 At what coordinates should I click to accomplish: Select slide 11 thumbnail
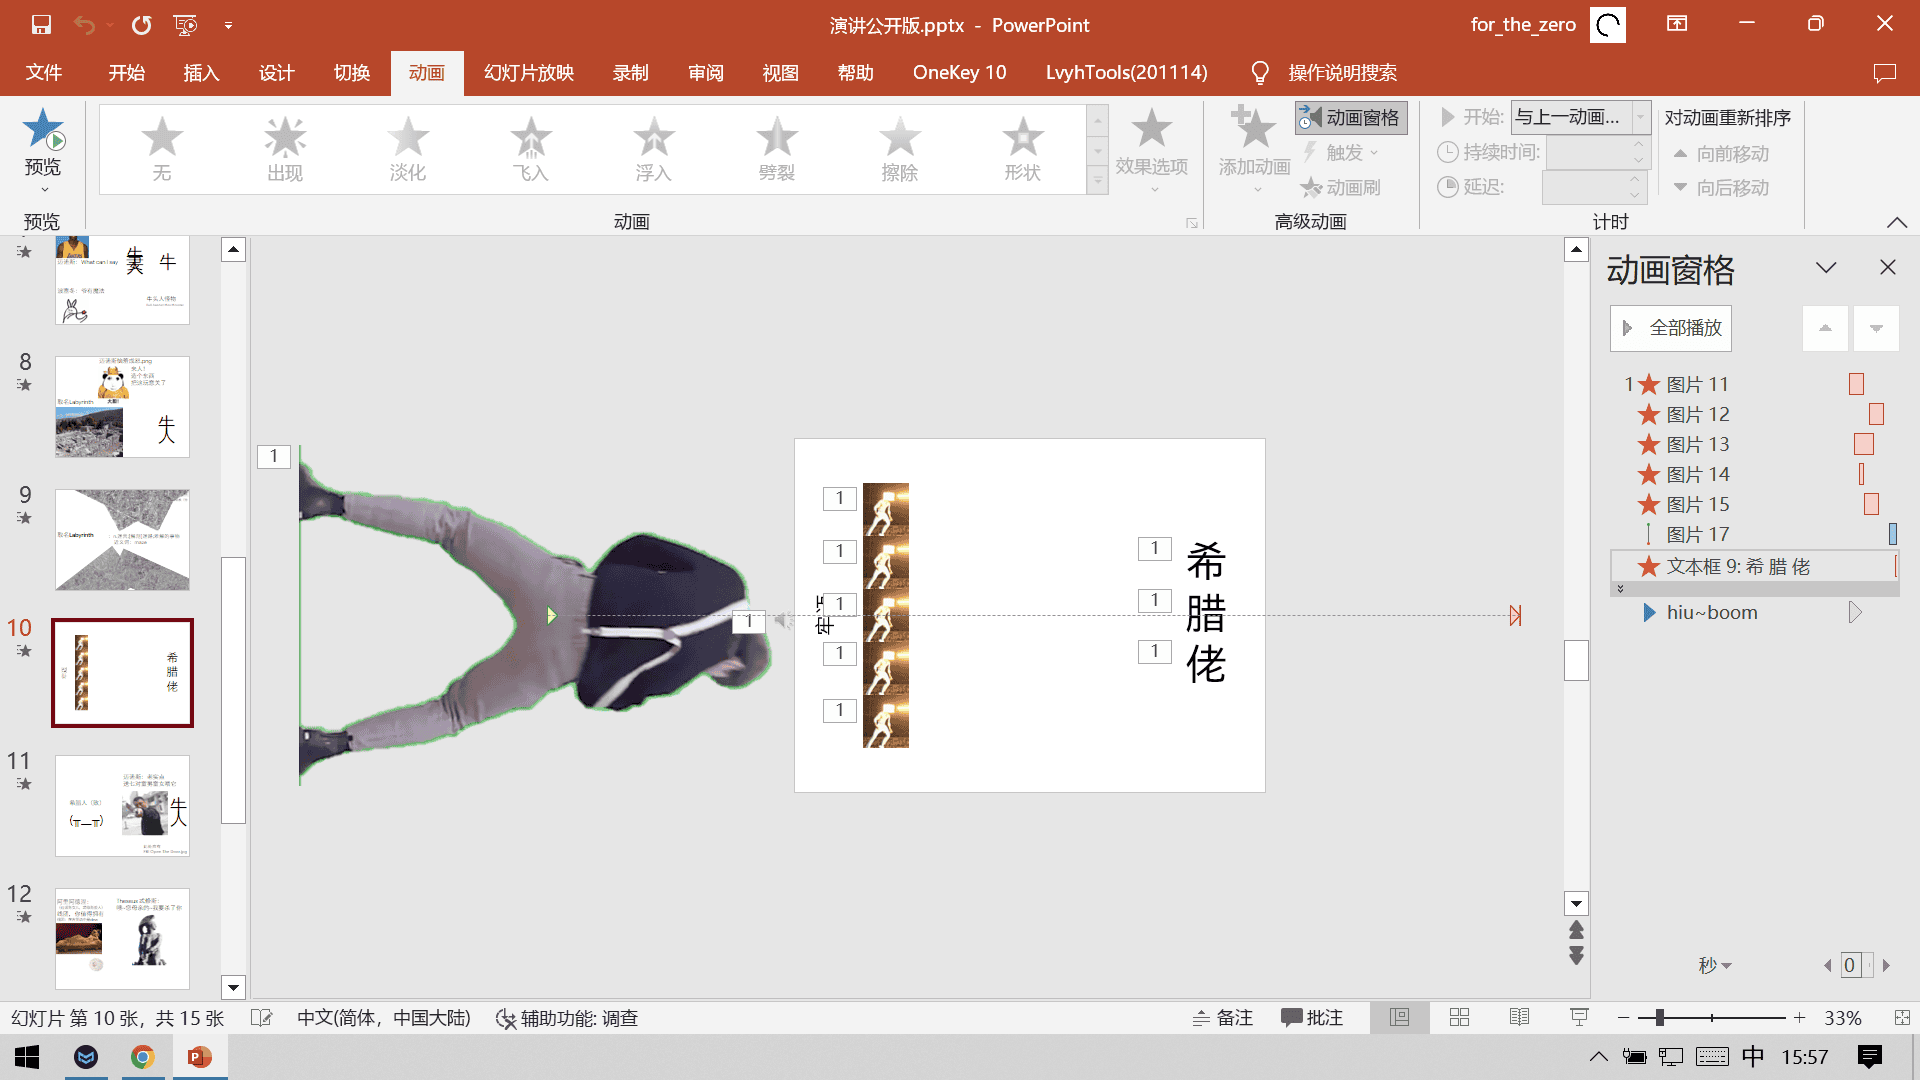pos(122,806)
